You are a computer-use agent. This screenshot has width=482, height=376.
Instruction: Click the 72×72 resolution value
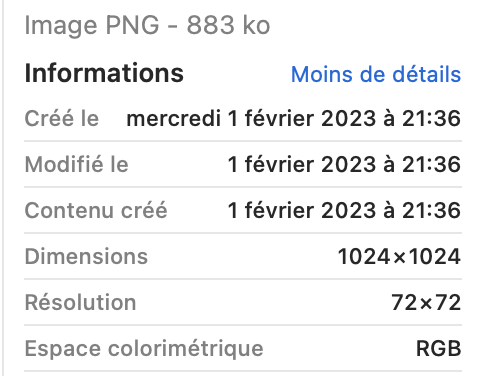[x=426, y=302]
